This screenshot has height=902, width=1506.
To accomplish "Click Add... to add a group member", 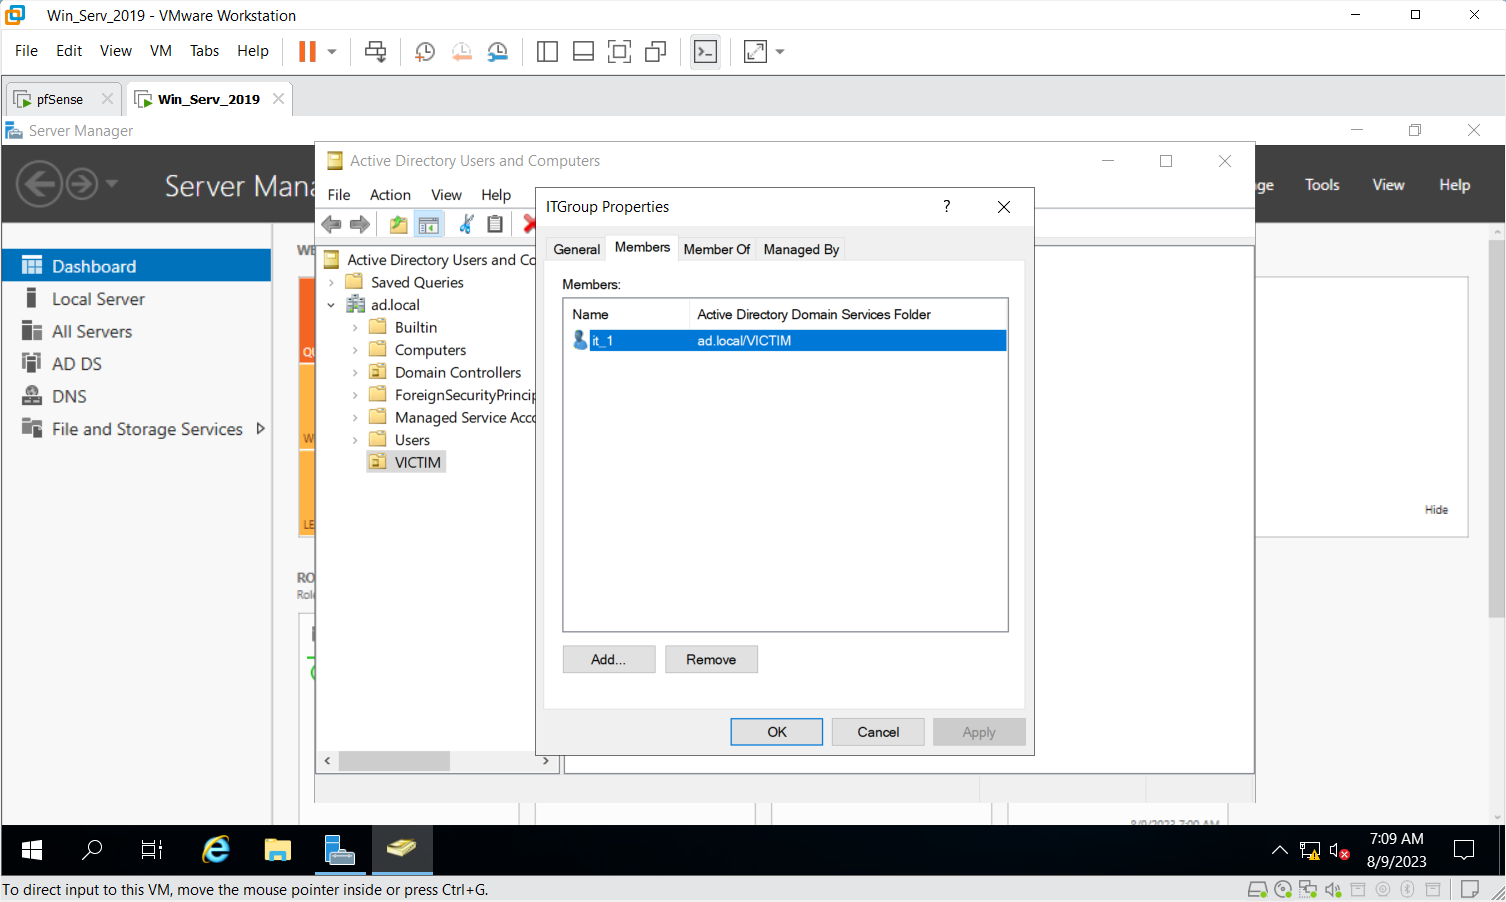I will pyautogui.click(x=608, y=660).
